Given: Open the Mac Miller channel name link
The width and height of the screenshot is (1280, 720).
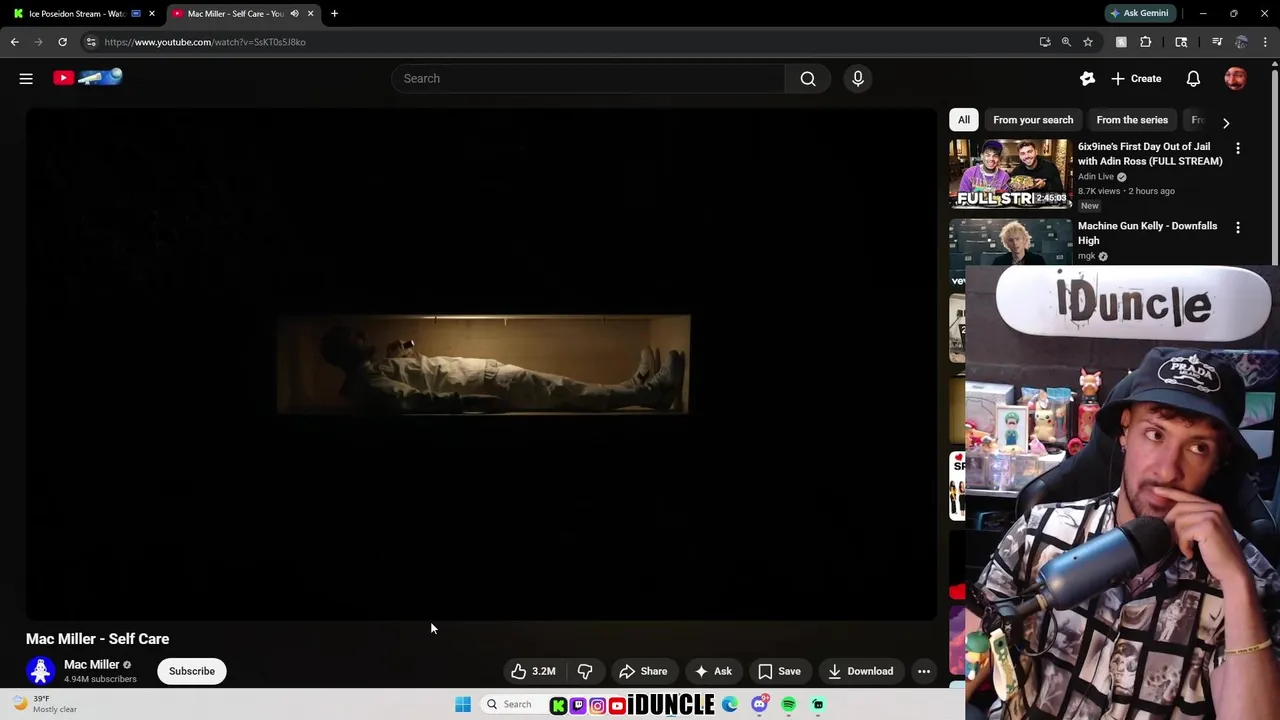Looking at the screenshot, I should coord(92,664).
